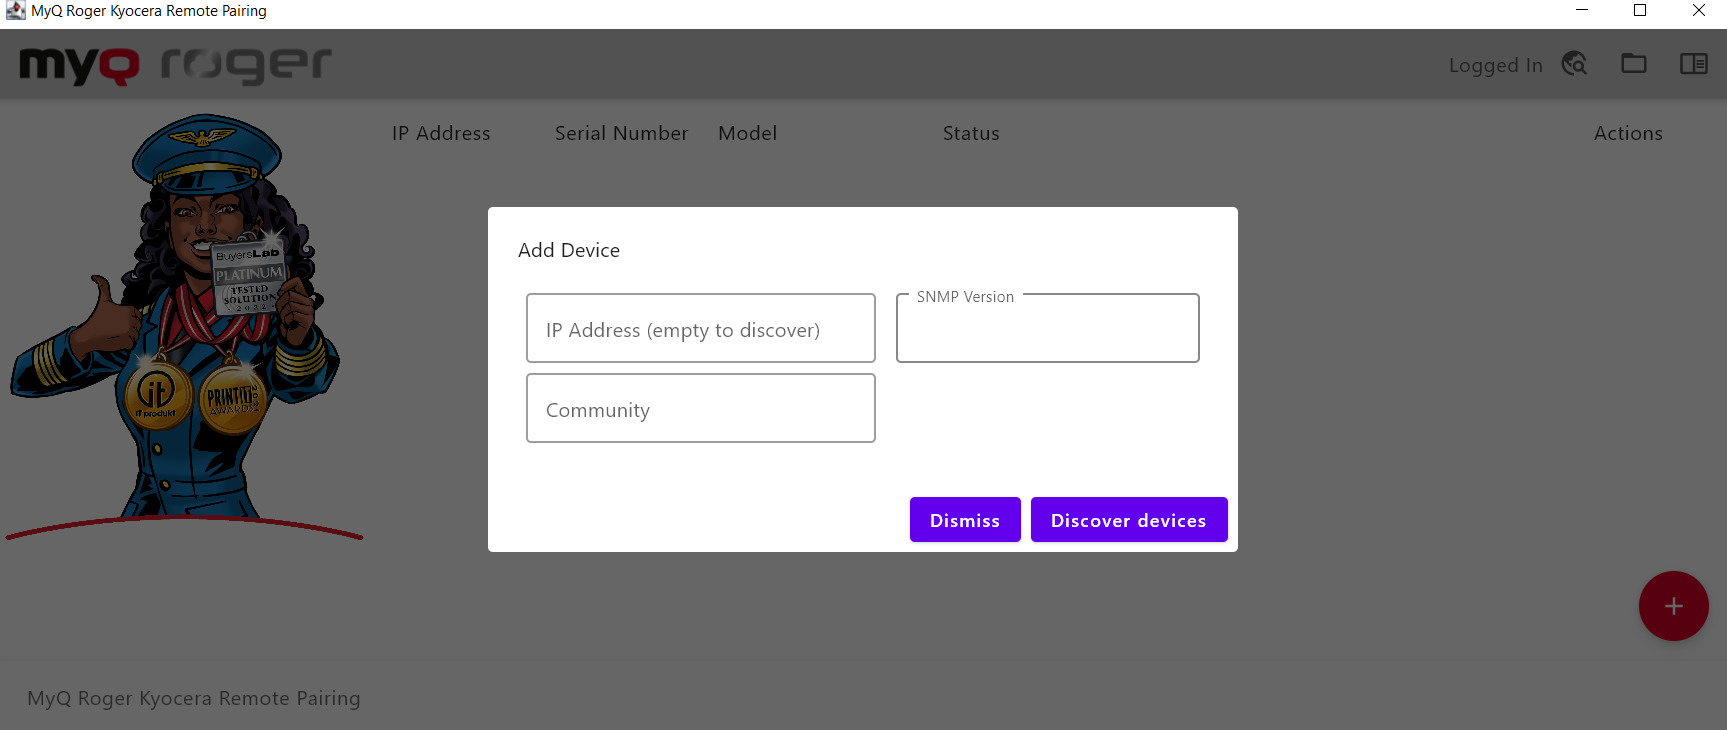This screenshot has height=730, width=1727.
Task: Click the Status column header
Action: click(x=971, y=133)
